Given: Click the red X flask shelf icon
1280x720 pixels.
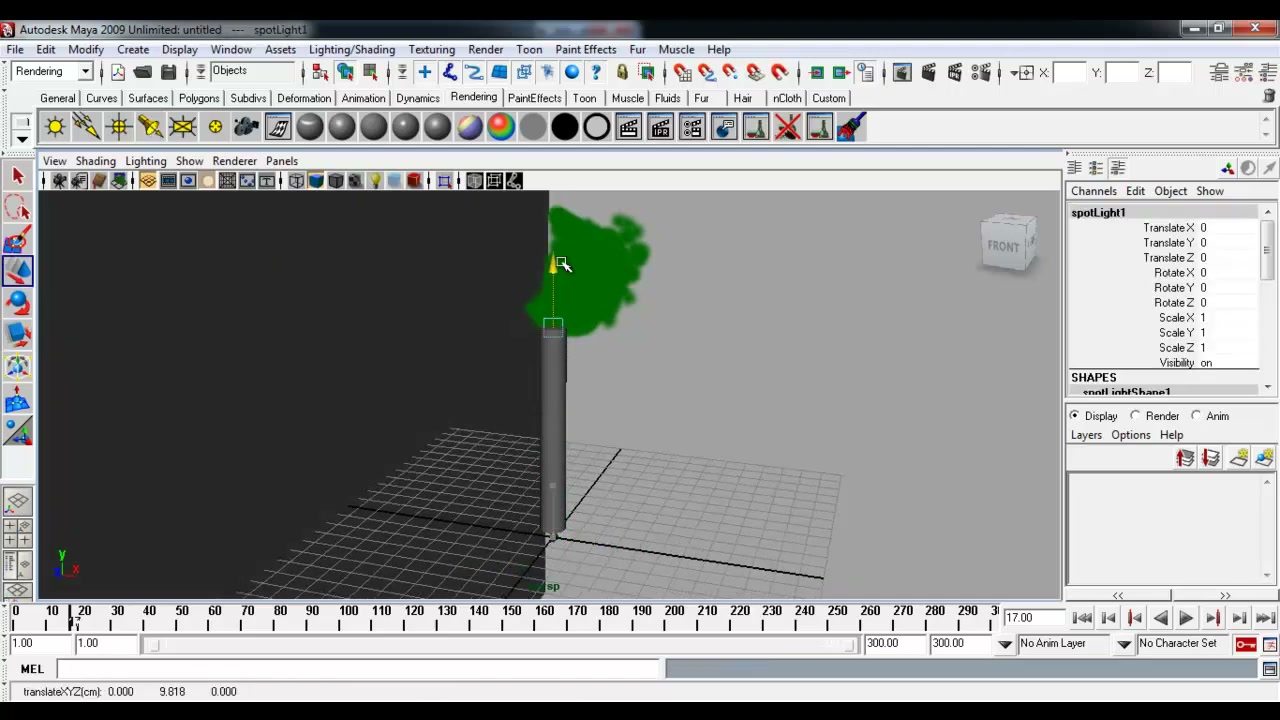Looking at the screenshot, I should tap(788, 127).
